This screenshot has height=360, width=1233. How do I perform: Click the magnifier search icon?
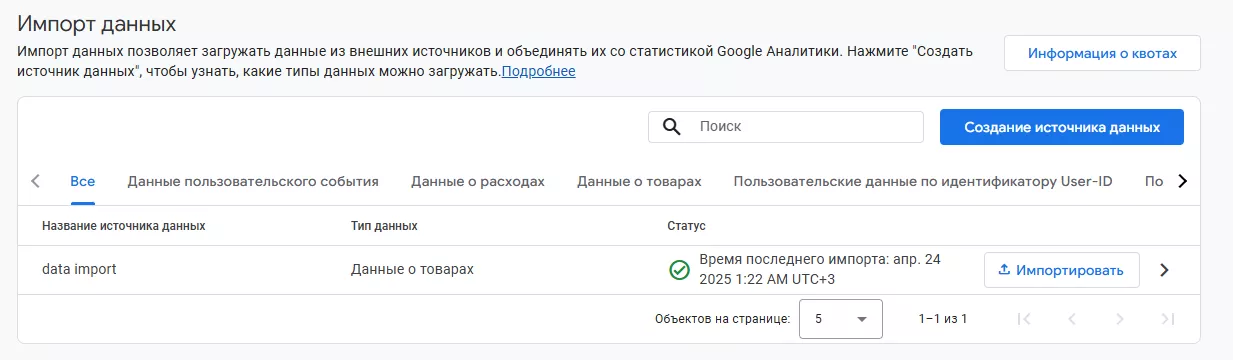[x=673, y=127]
